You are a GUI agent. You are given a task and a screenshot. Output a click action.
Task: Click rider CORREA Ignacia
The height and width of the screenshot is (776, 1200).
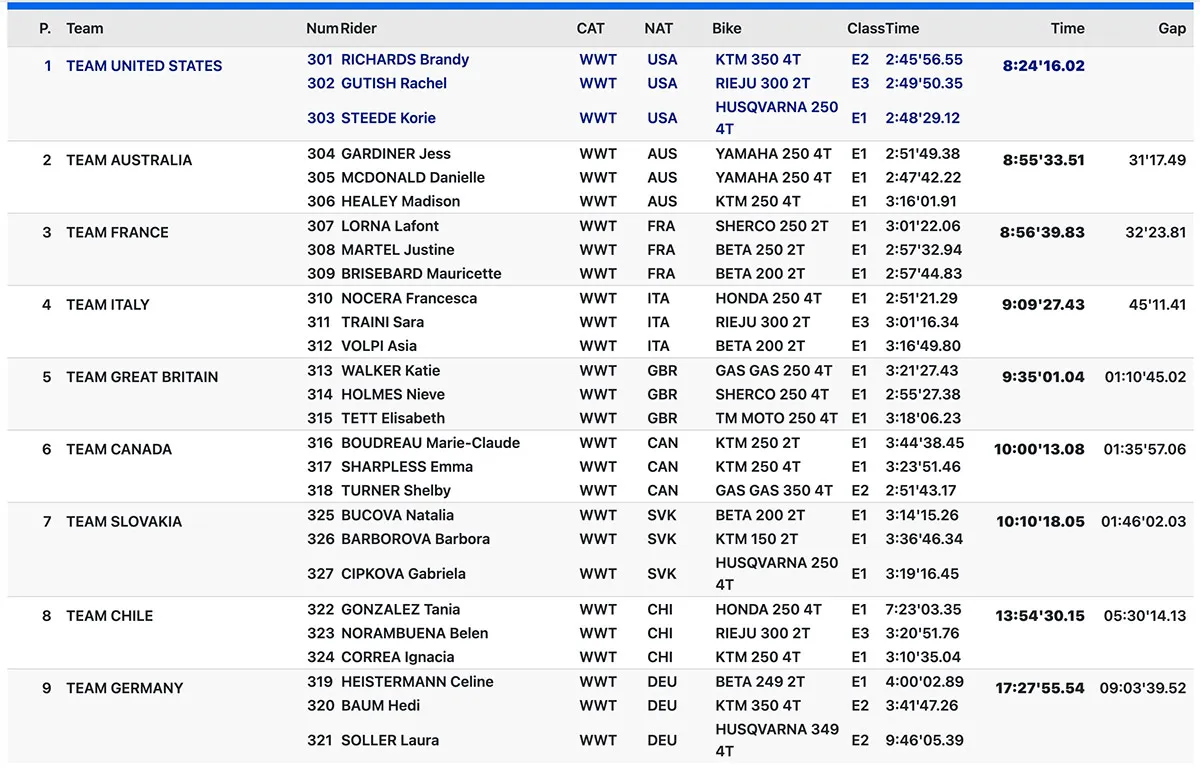[x=398, y=658]
